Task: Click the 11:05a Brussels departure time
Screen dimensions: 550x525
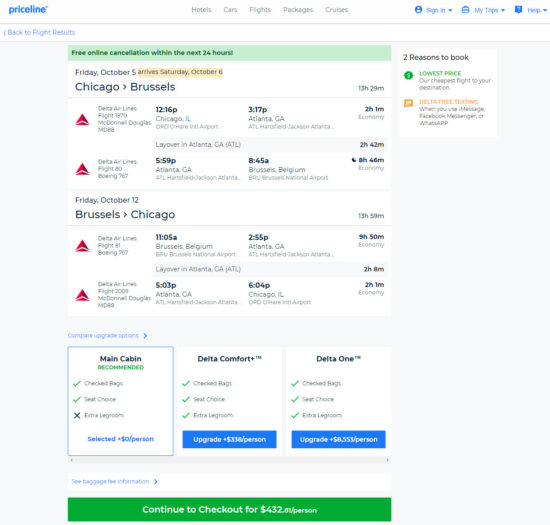Action: (x=166, y=237)
